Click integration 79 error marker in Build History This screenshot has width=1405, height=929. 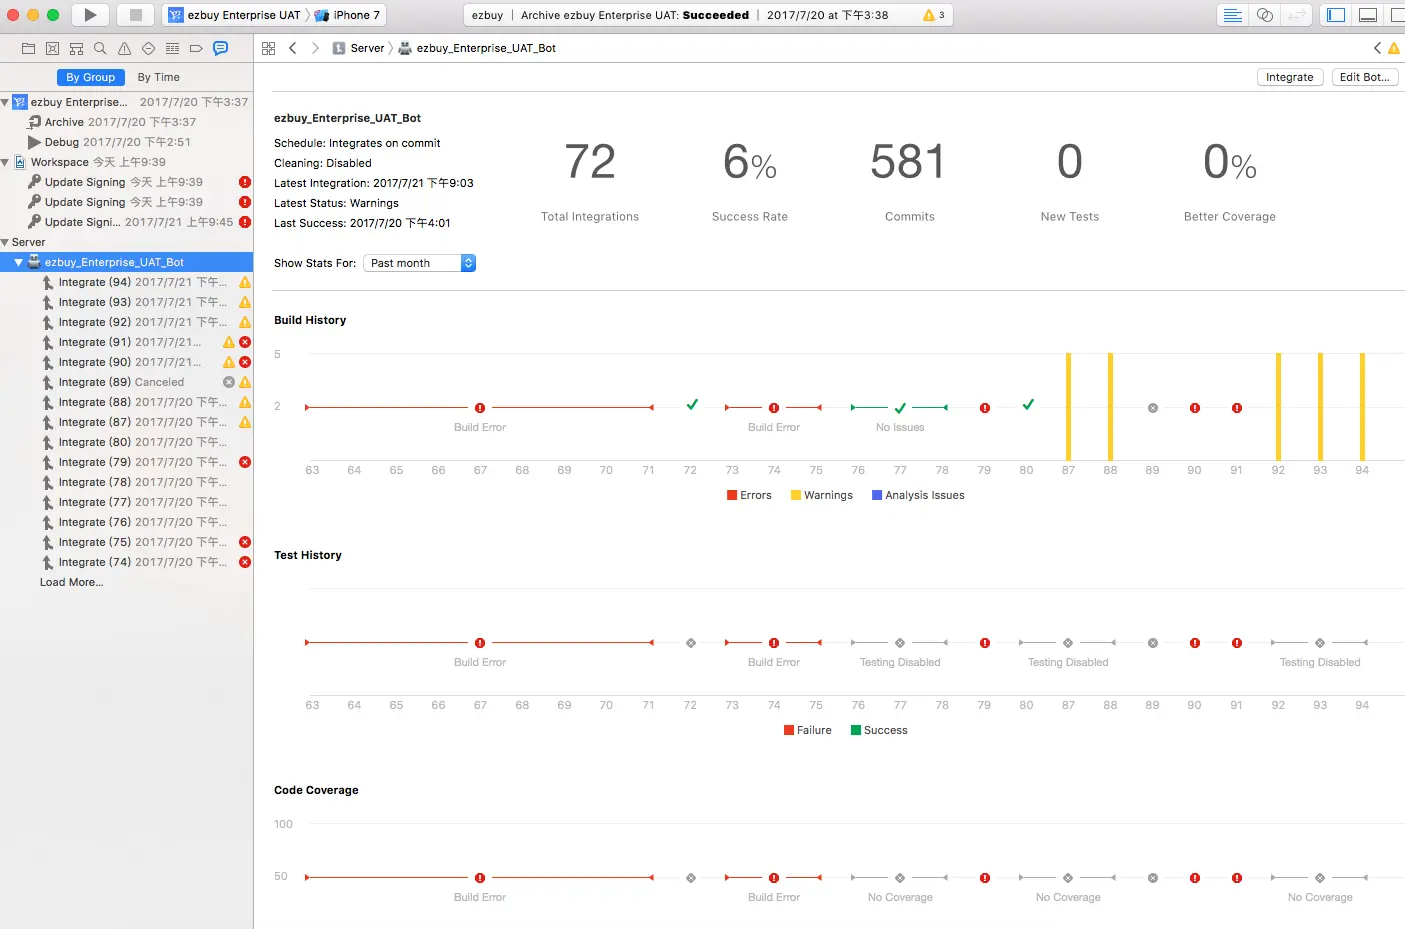985,408
